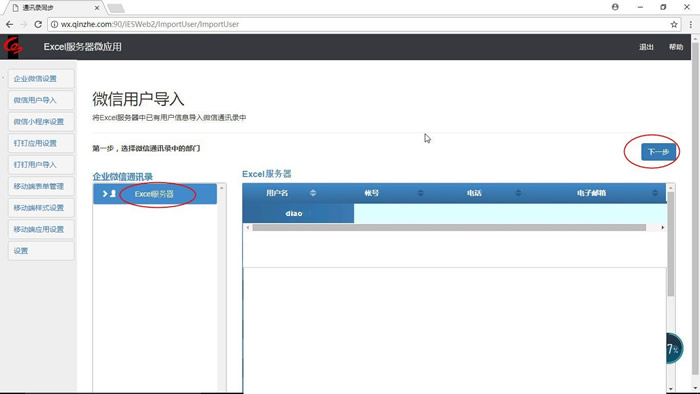Click the red Excel server logo

pyautogui.click(x=12, y=46)
